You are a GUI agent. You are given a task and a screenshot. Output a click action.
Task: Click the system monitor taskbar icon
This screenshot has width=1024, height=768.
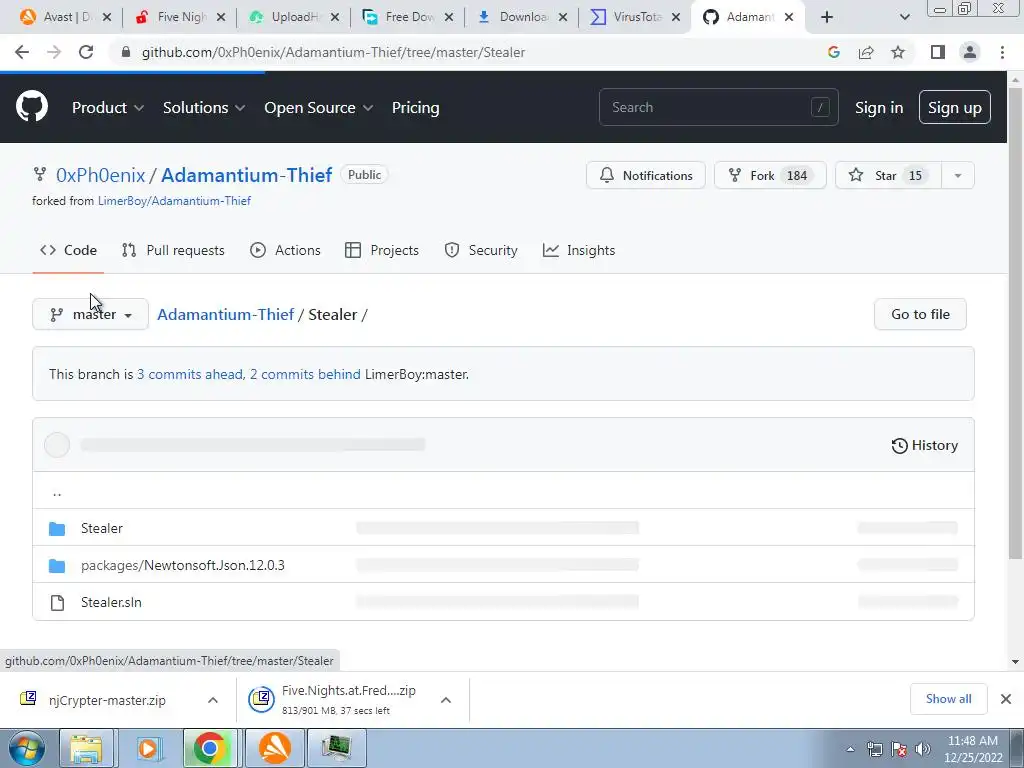[x=336, y=748]
